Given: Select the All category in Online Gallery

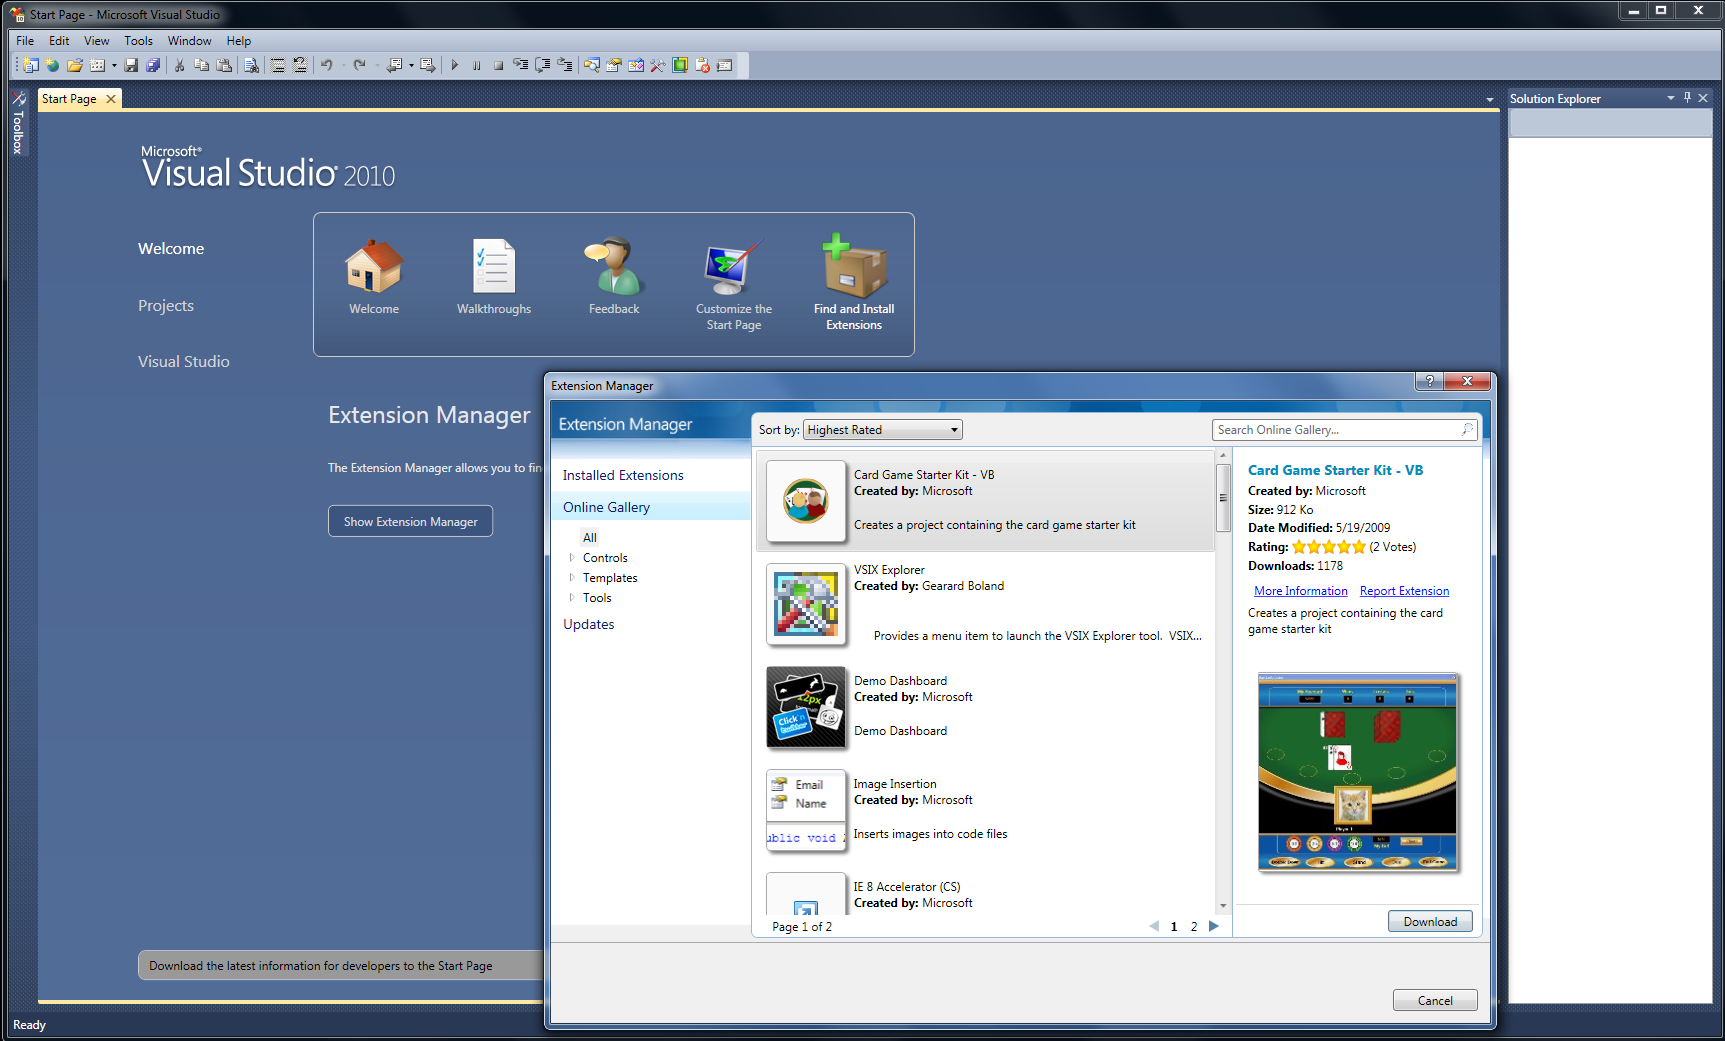Looking at the screenshot, I should click(590, 538).
